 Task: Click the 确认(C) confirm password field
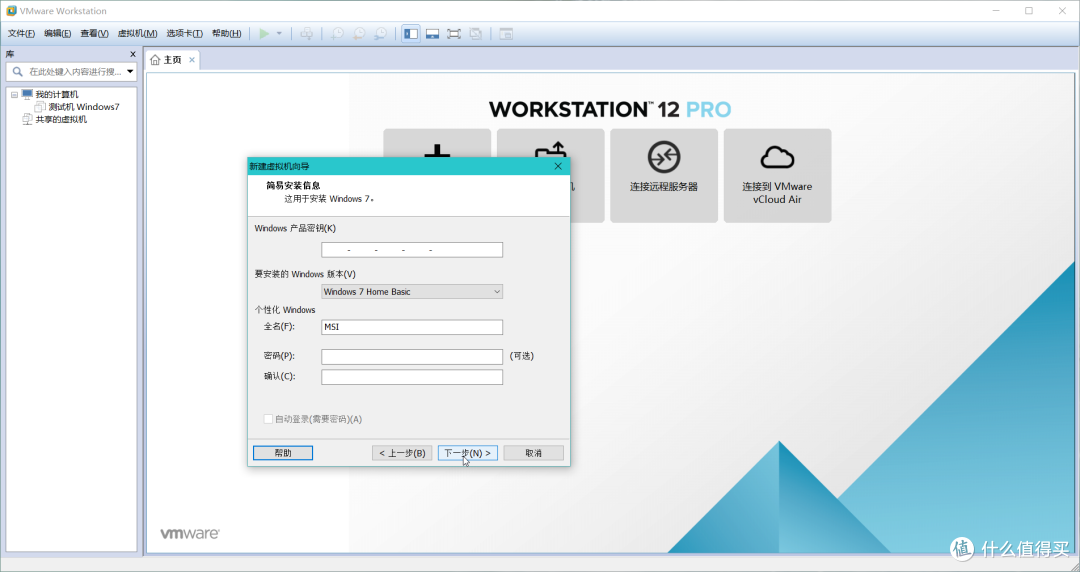412,377
